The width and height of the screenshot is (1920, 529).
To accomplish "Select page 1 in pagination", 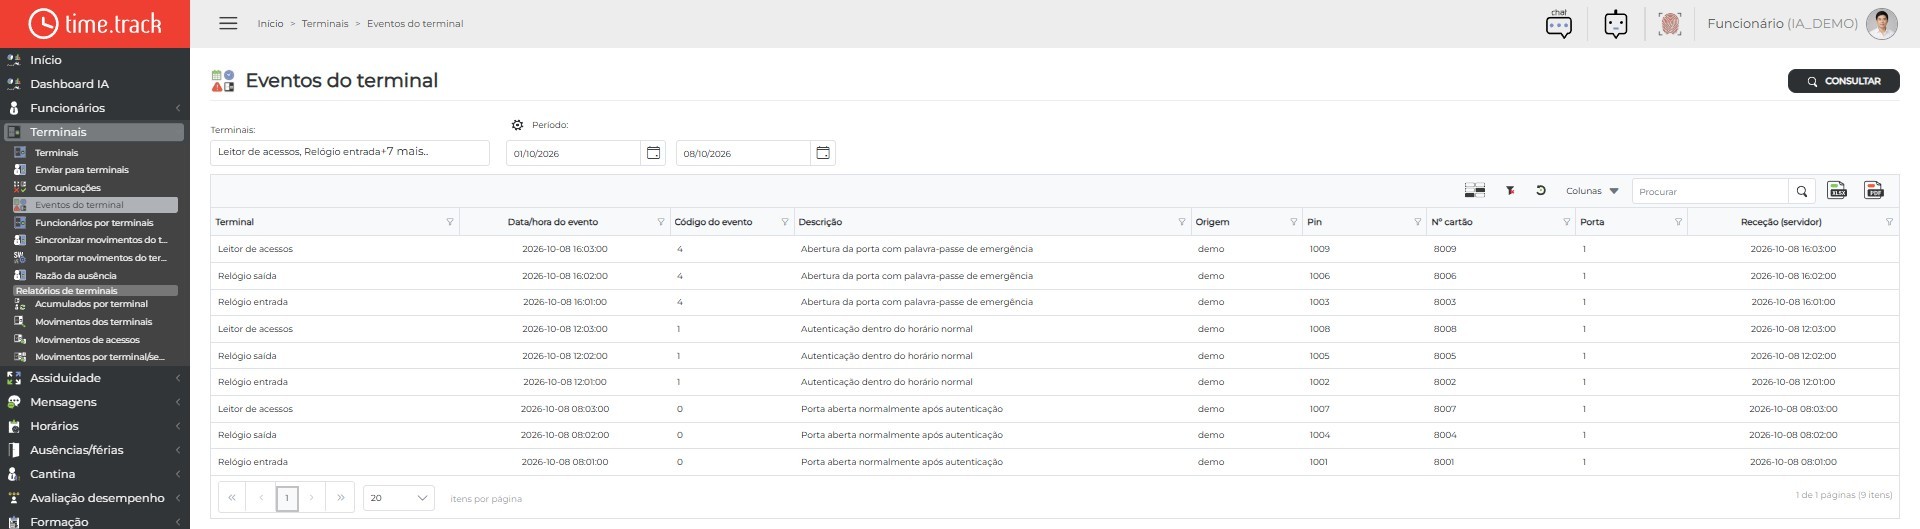I will pos(287,498).
